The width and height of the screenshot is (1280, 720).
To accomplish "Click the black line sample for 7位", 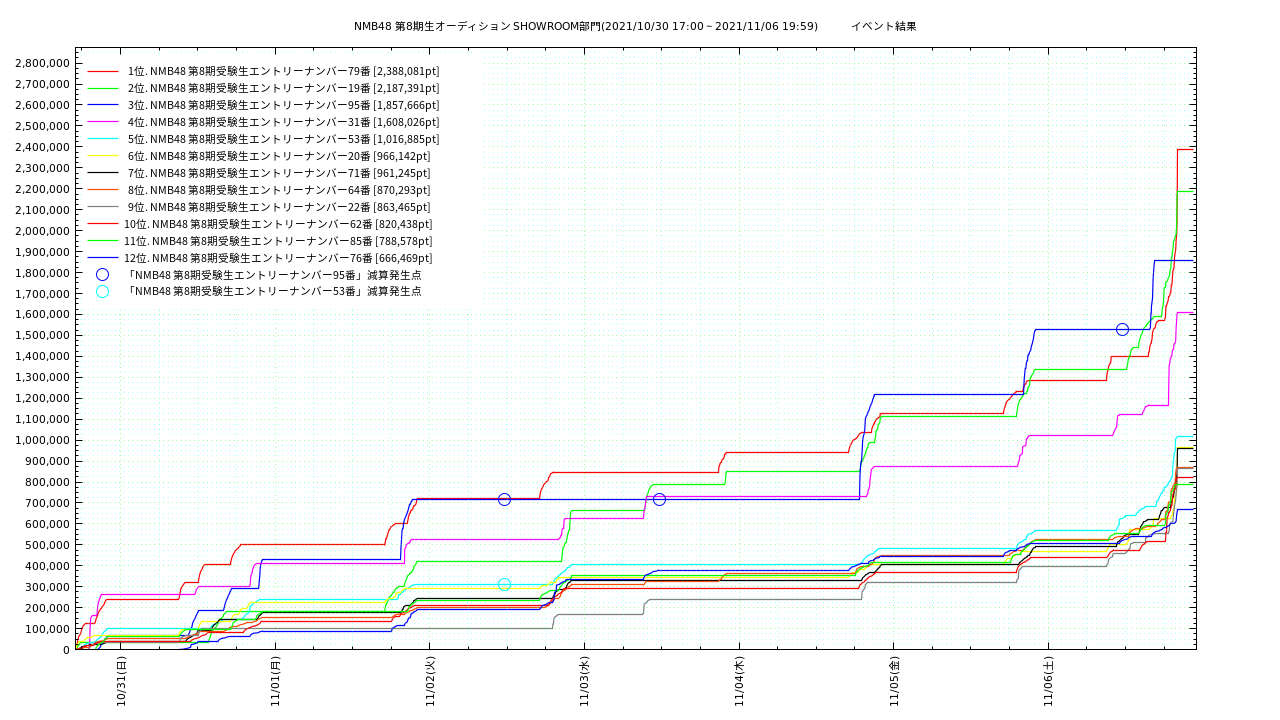I will point(102,174).
